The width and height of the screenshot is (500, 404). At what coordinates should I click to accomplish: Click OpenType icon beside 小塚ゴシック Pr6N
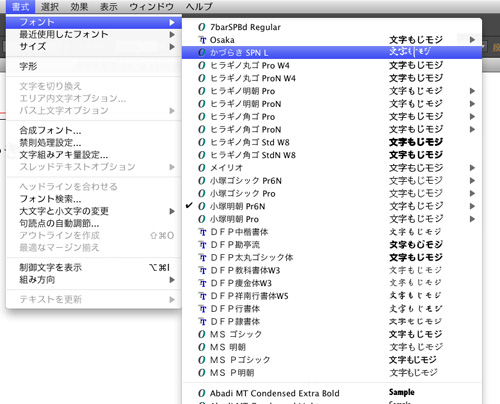pos(202,181)
